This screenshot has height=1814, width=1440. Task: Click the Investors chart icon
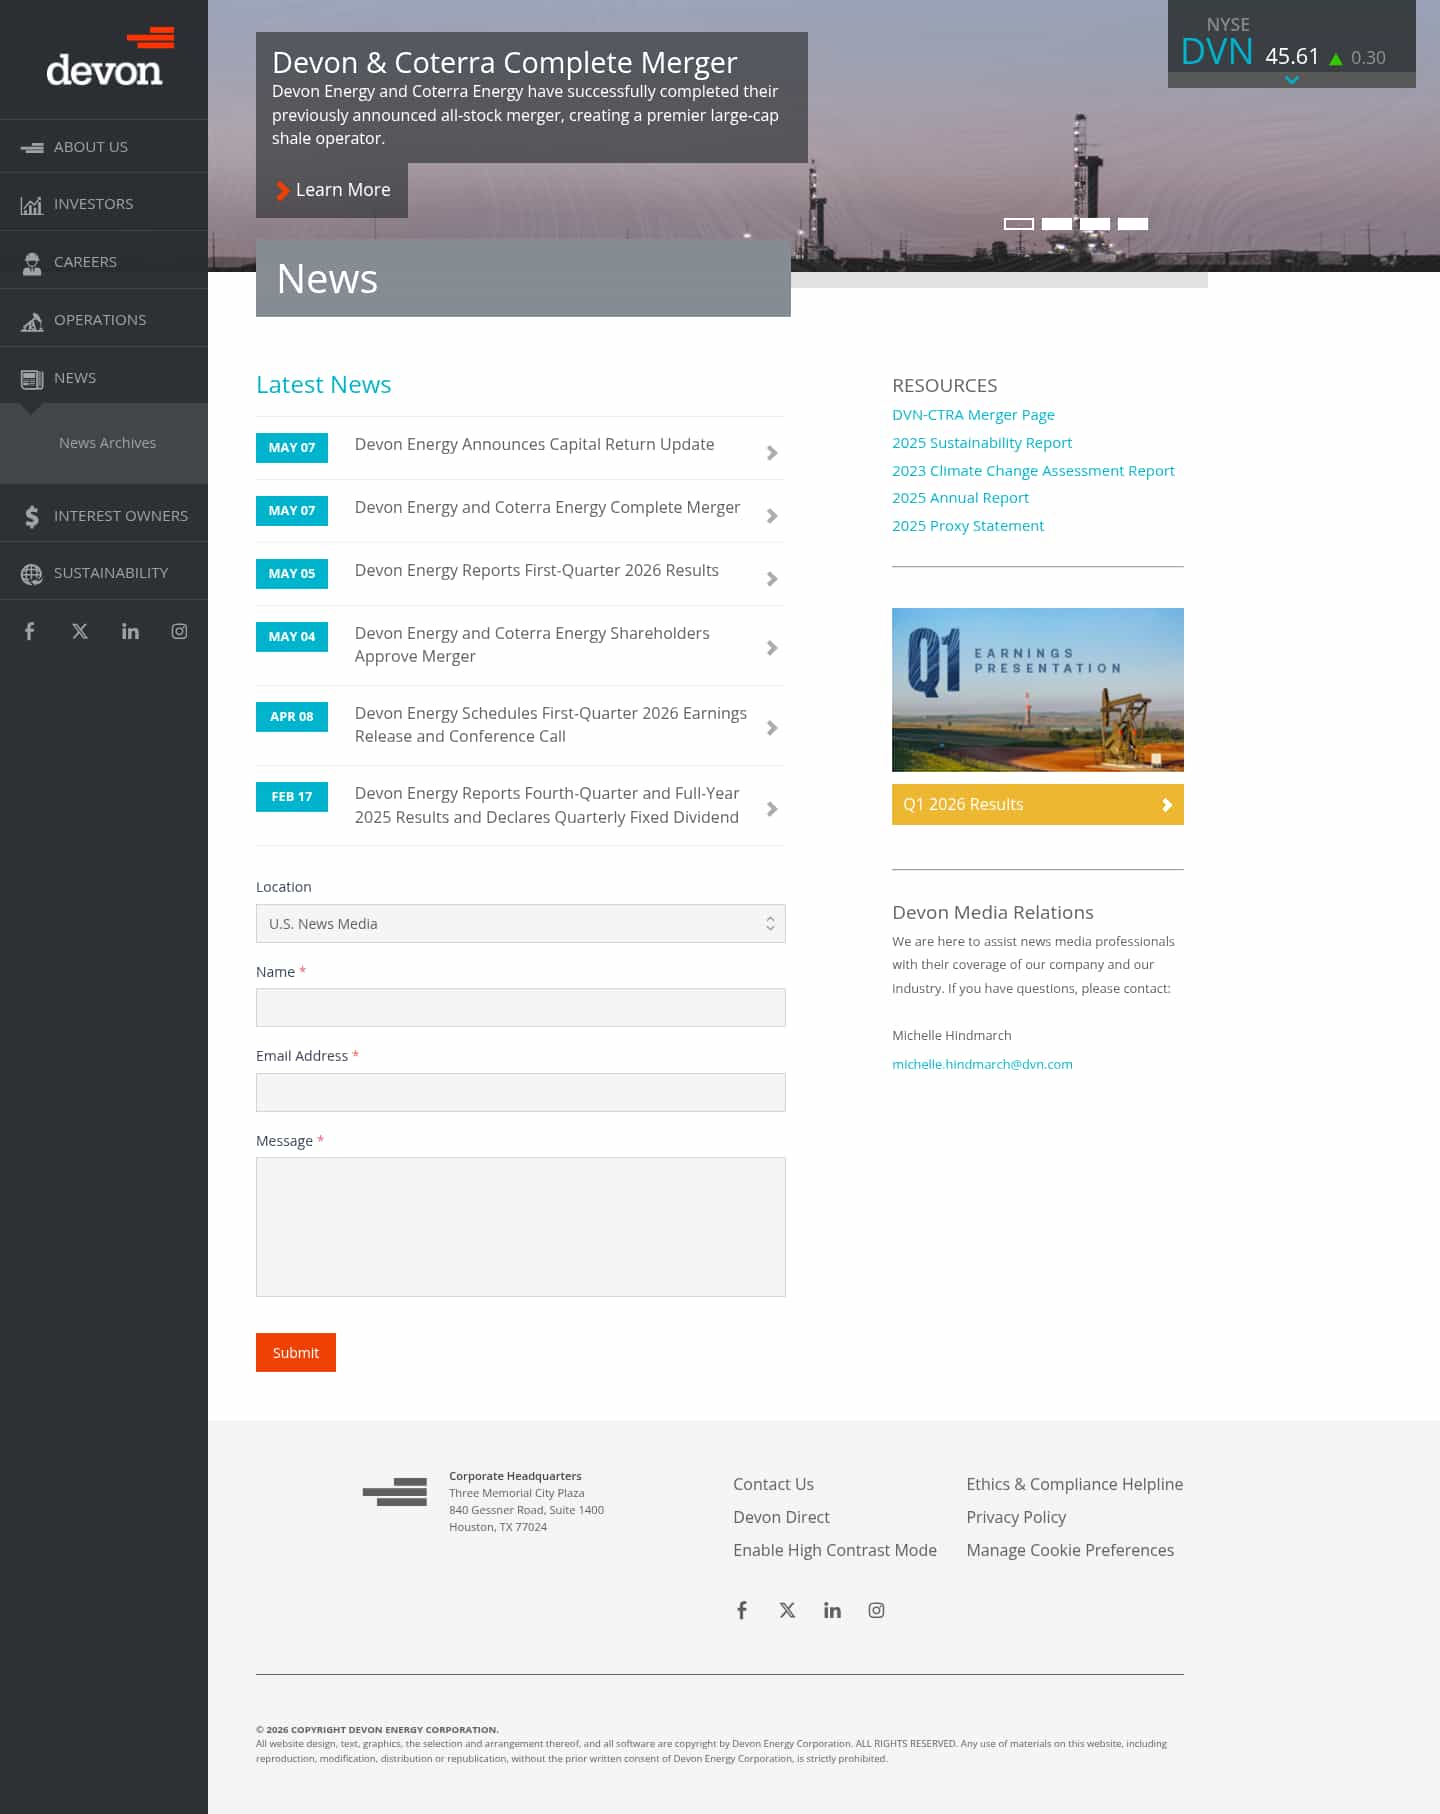click(32, 205)
